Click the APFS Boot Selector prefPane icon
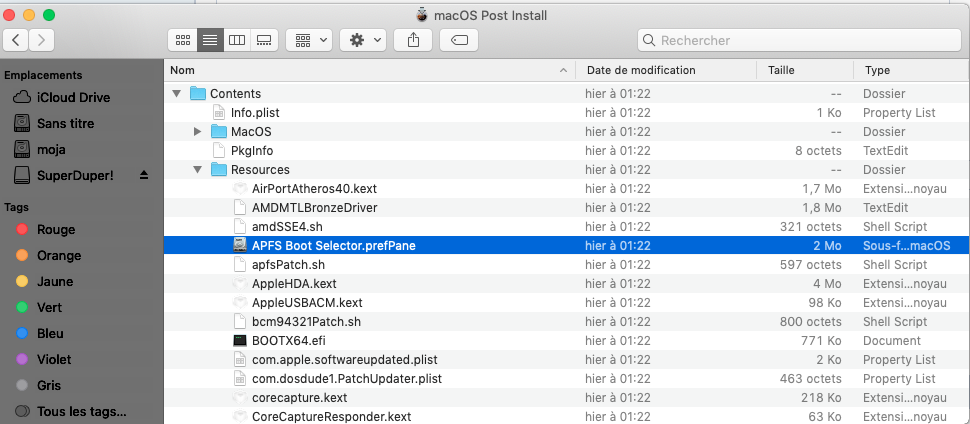 (x=240, y=246)
